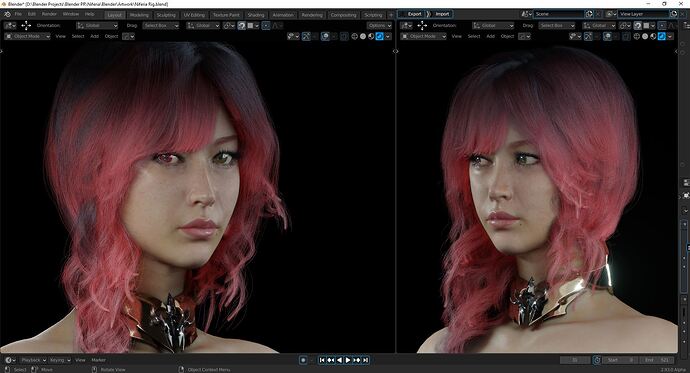
Task: Open right viewport Drag Select Box dropdown
Action: (557, 26)
